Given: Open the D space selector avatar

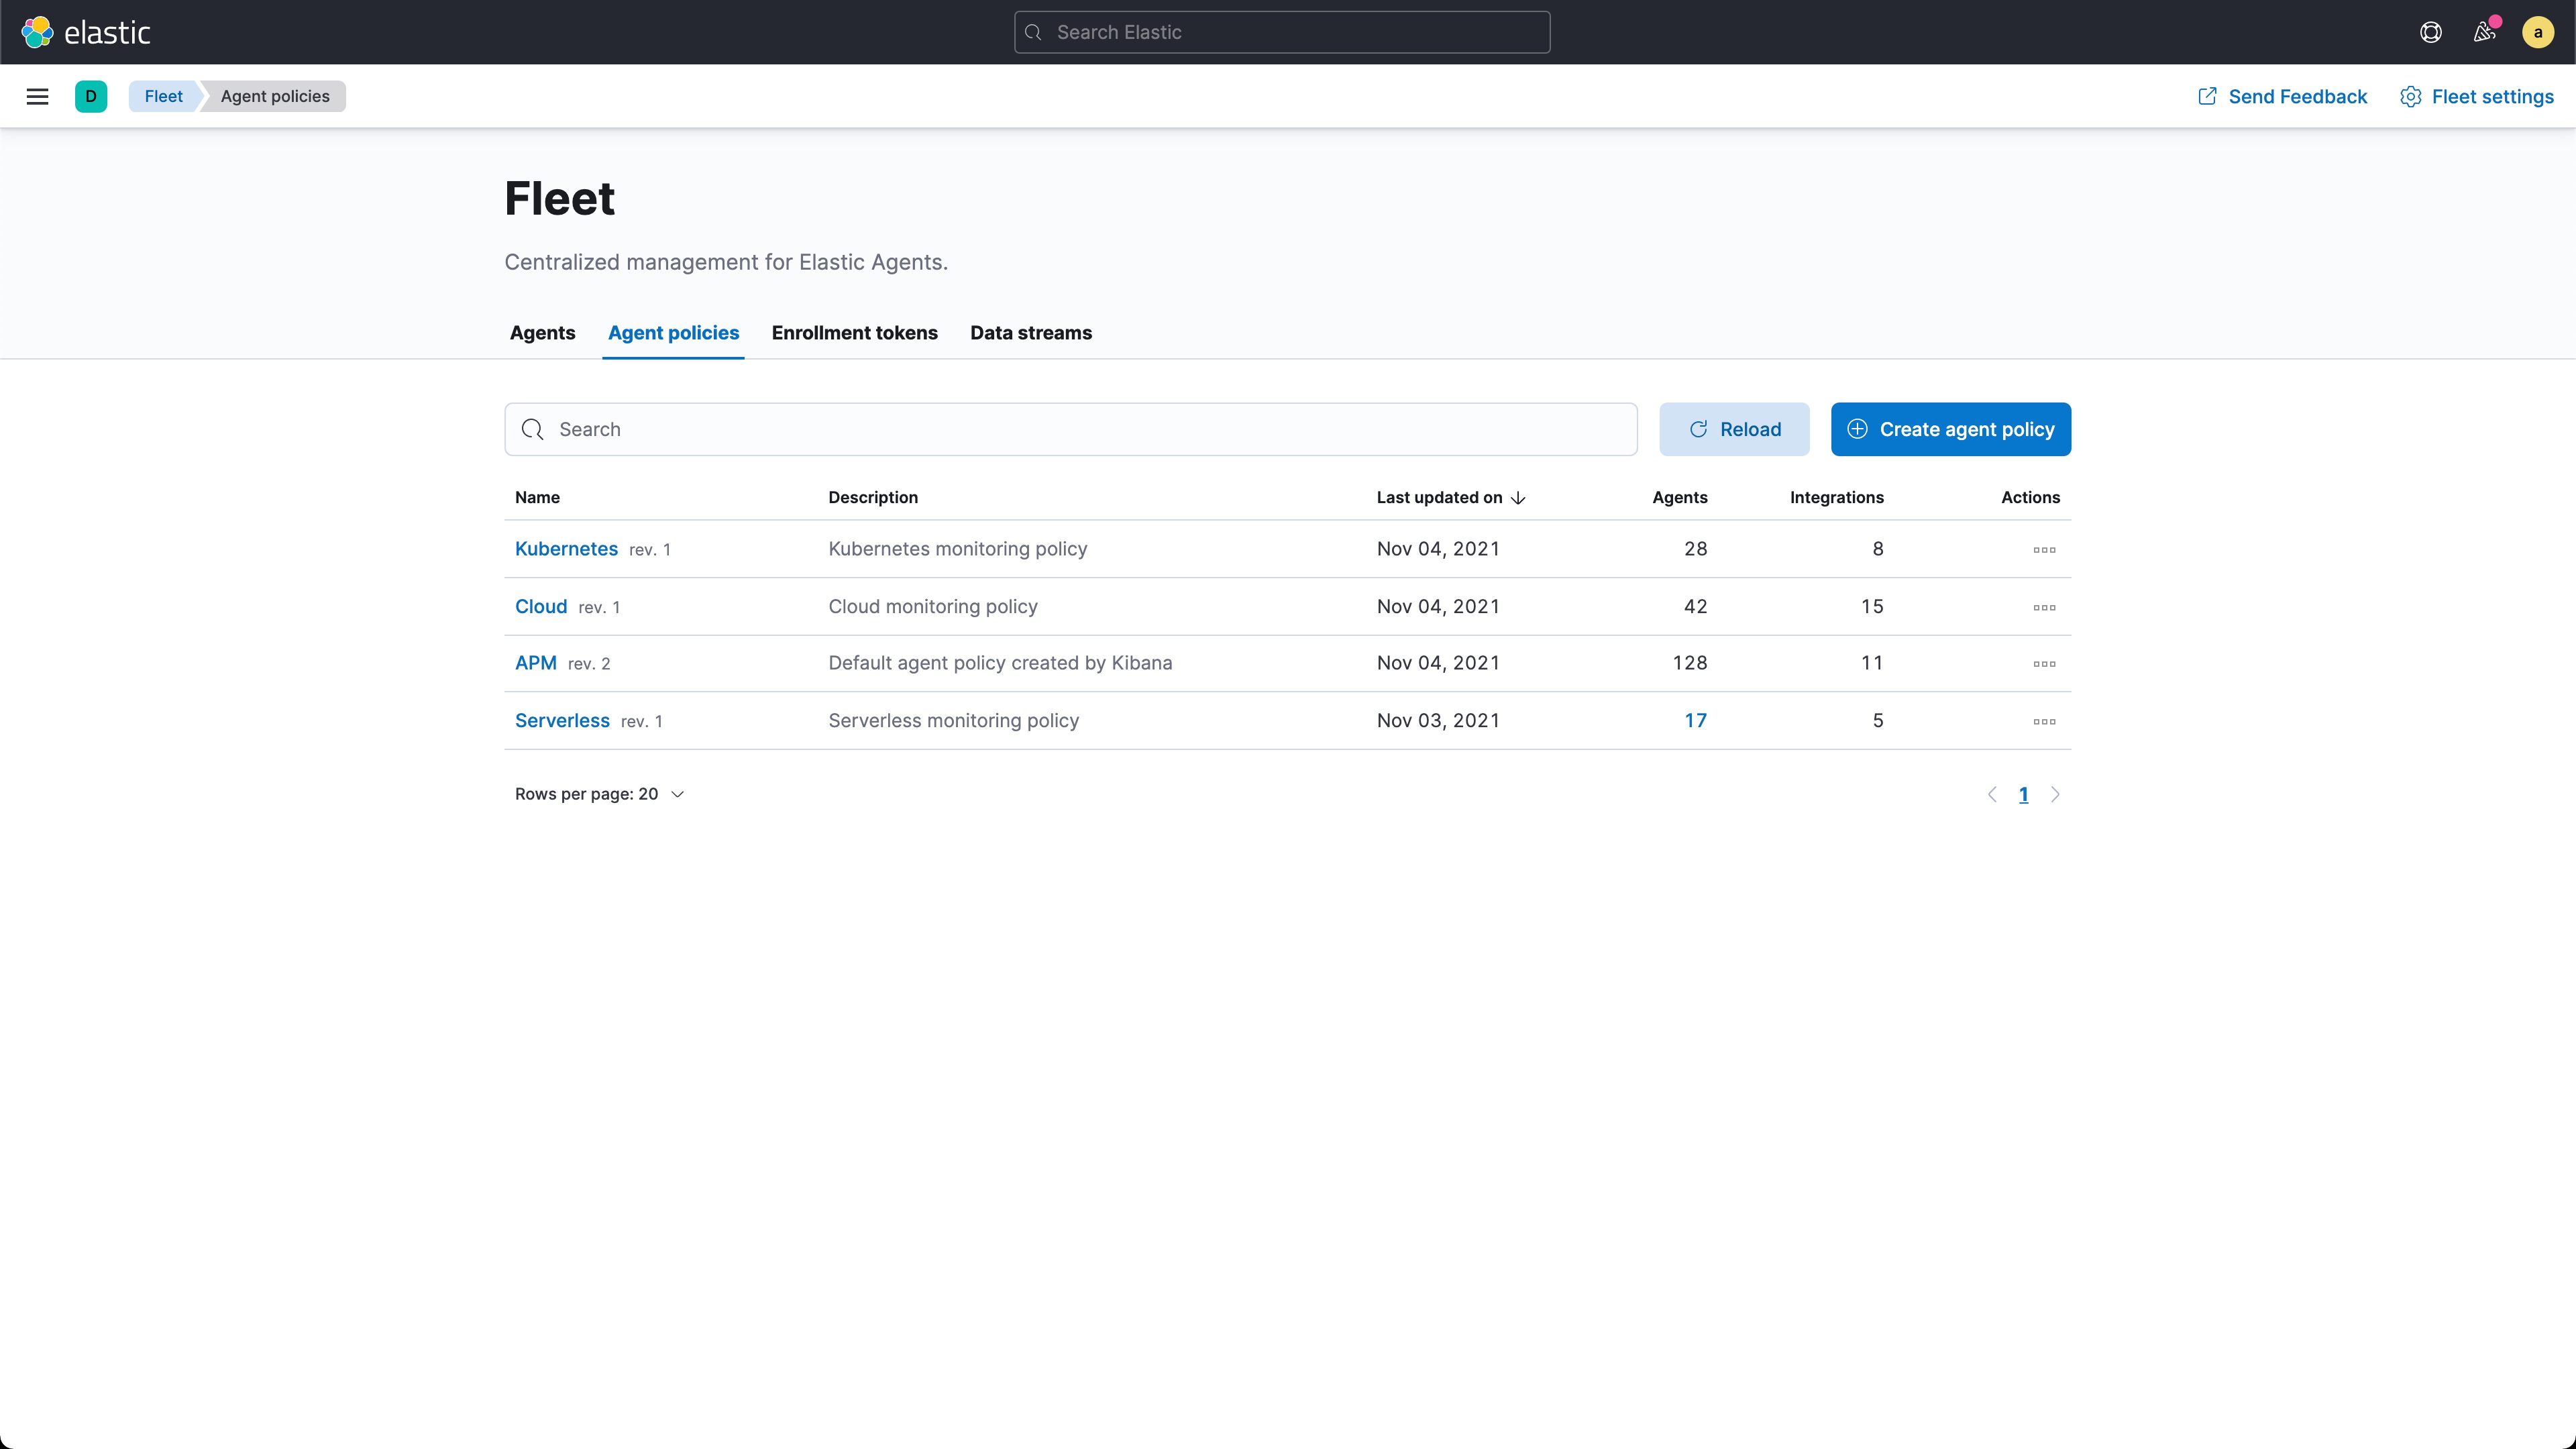Looking at the screenshot, I should [x=91, y=96].
